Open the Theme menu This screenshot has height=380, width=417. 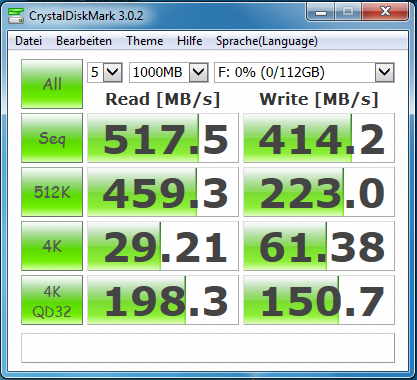point(145,41)
